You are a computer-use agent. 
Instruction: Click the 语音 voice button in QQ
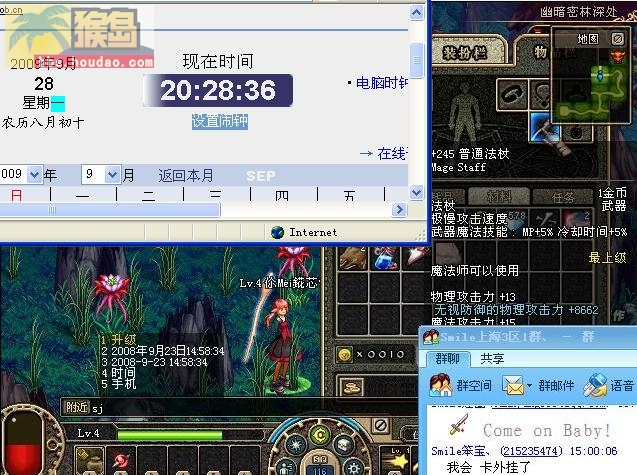[x=608, y=385]
